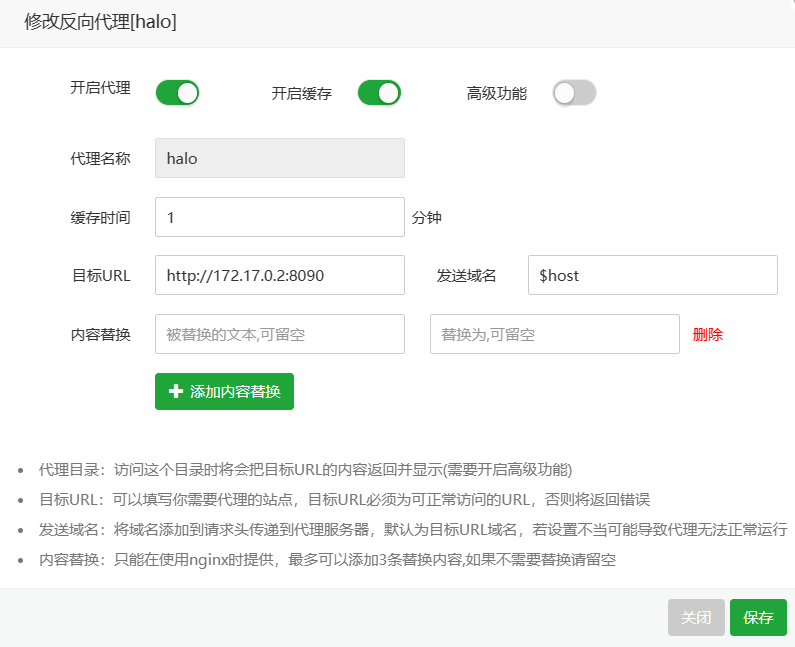The width and height of the screenshot is (795, 647).
Task: Click the 内容替换 nginx help note
Action: pos(328,560)
